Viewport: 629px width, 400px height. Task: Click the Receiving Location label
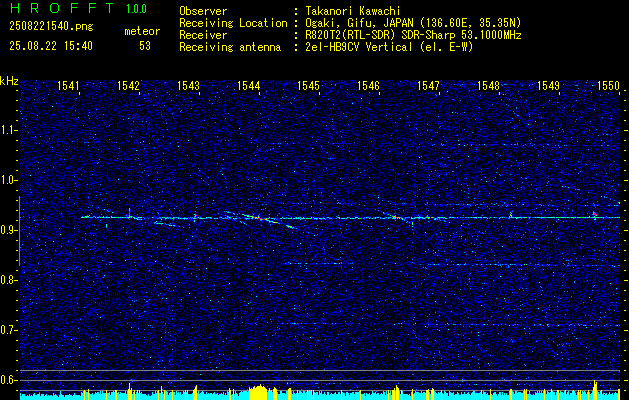click(233, 23)
